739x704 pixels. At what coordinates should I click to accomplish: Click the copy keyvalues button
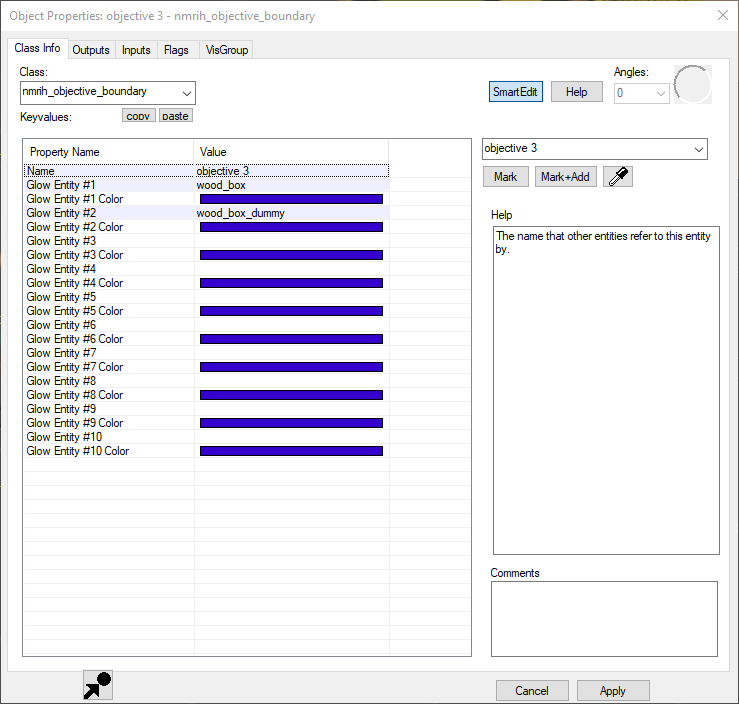click(139, 115)
